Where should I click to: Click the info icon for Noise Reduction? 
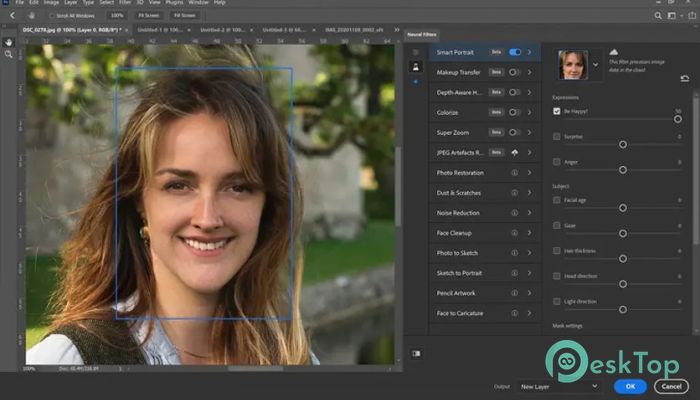pos(515,213)
